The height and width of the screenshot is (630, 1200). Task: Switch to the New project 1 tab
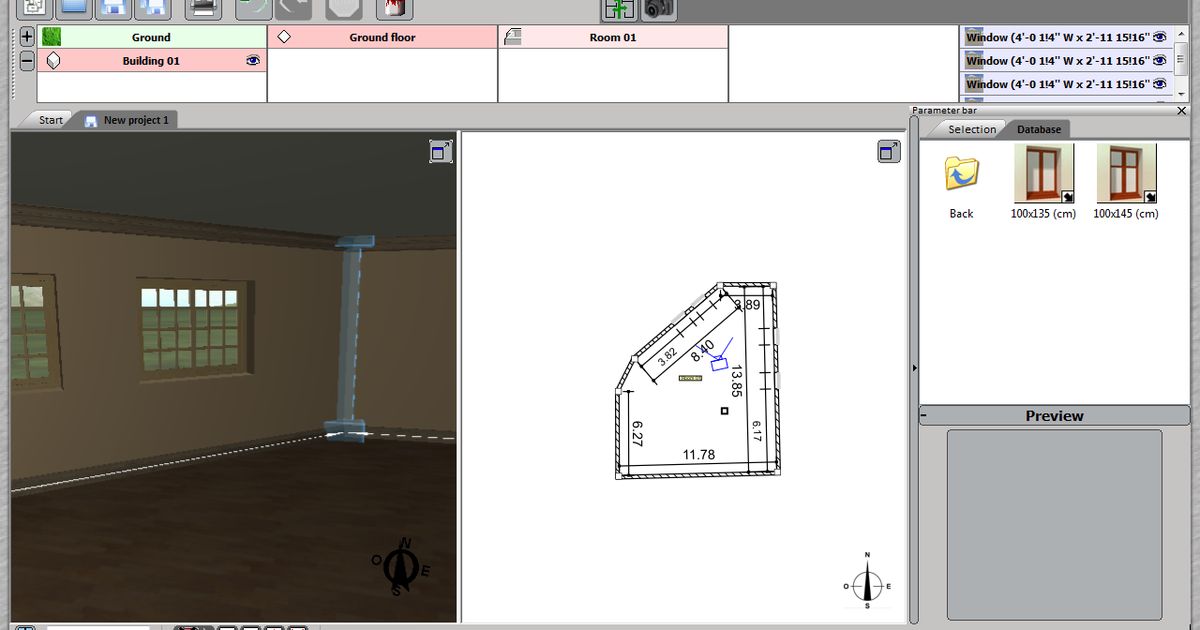pos(127,120)
